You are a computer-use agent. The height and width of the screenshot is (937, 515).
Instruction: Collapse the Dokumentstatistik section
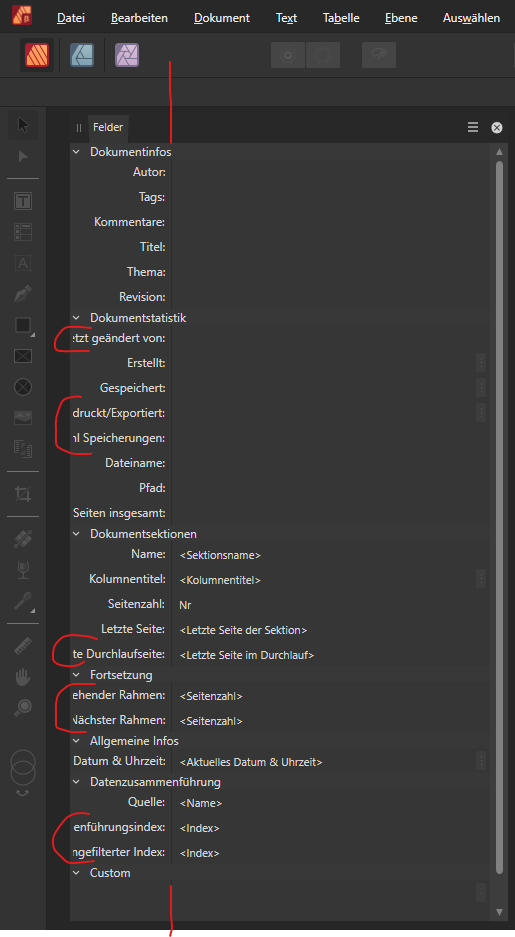(76, 318)
